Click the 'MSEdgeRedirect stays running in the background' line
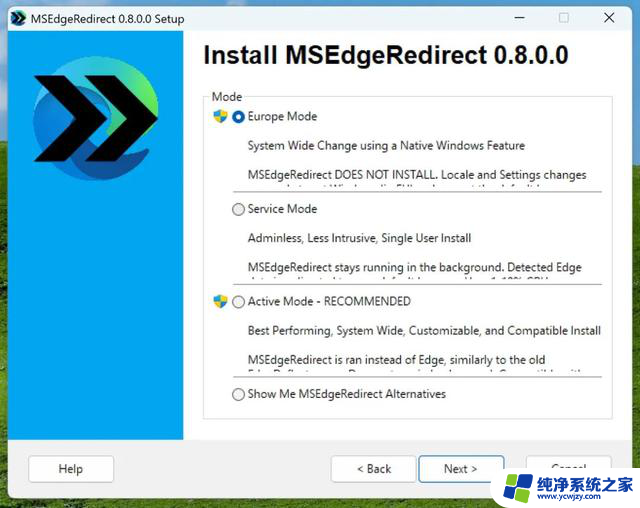 click(414, 268)
